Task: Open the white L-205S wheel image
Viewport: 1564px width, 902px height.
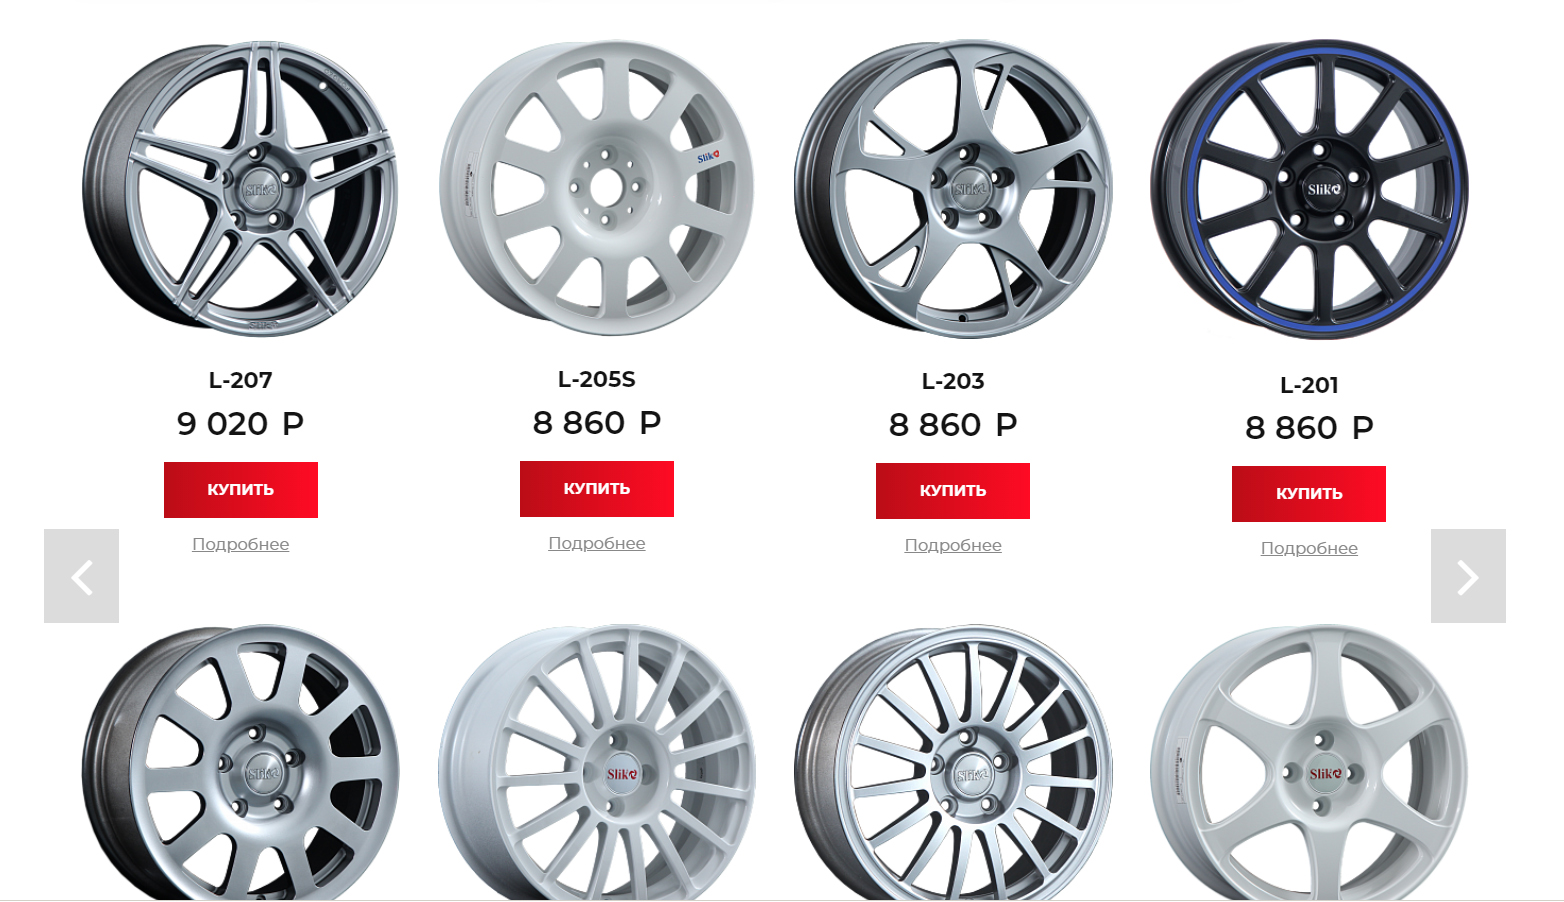Action: (x=596, y=188)
